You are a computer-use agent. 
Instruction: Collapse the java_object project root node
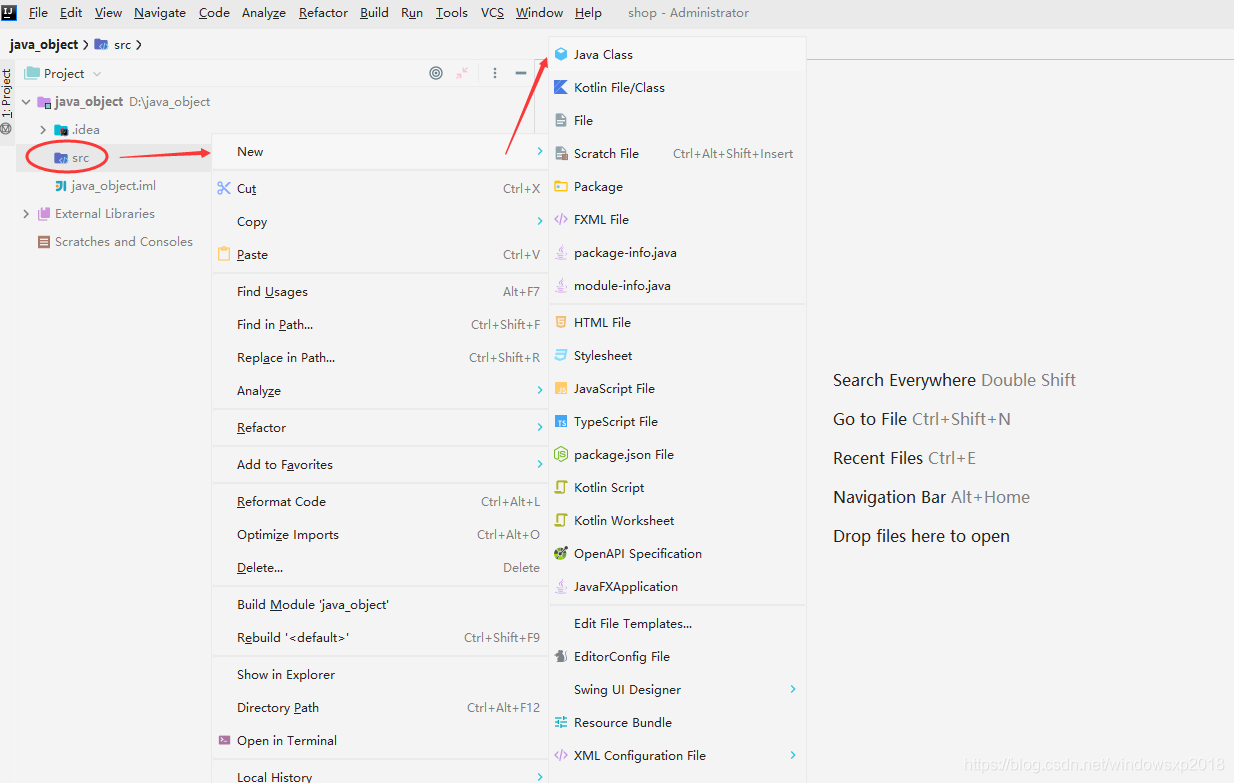tap(26, 102)
